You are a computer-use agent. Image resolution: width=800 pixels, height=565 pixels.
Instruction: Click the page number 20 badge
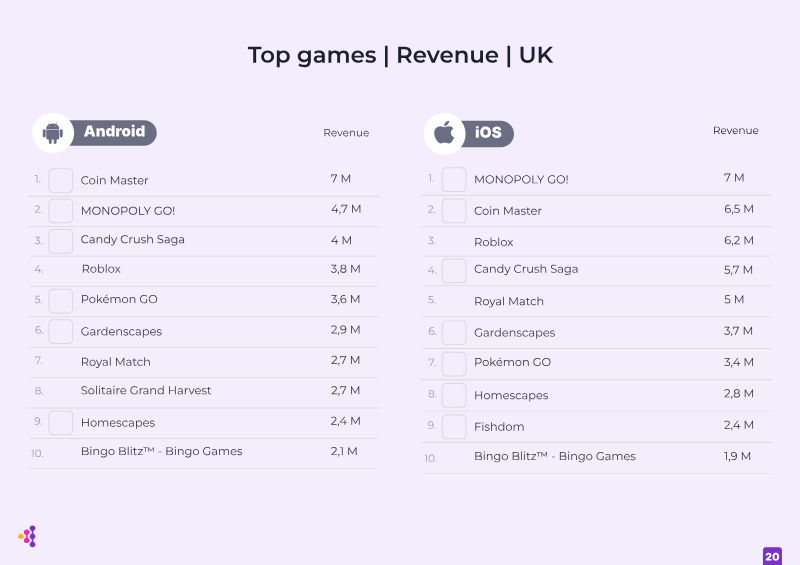coord(772,556)
